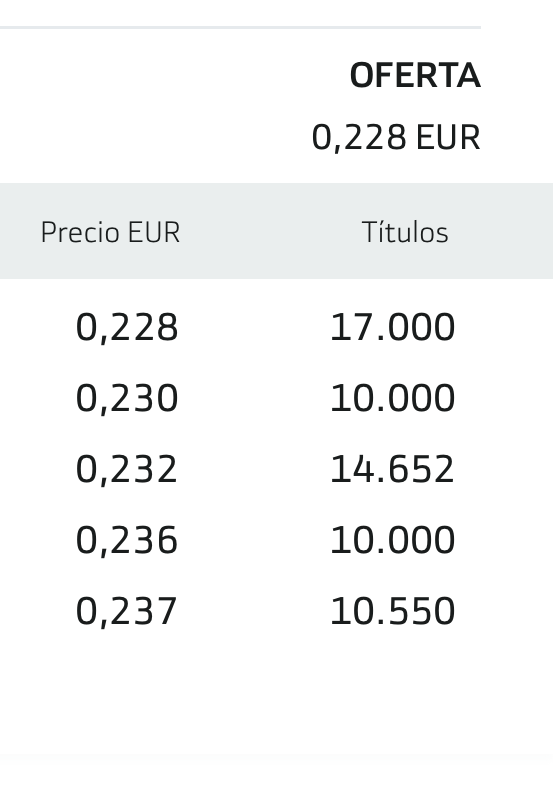Select the 0,236 price cell
The height and width of the screenshot is (795, 553).
pos(127,540)
